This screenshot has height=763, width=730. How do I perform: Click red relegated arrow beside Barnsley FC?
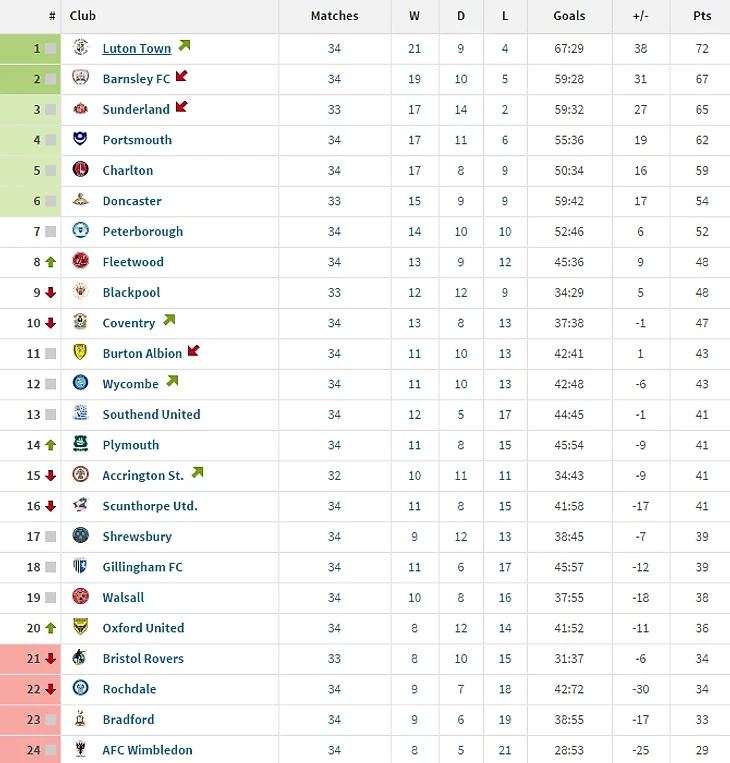pyautogui.click(x=182, y=76)
